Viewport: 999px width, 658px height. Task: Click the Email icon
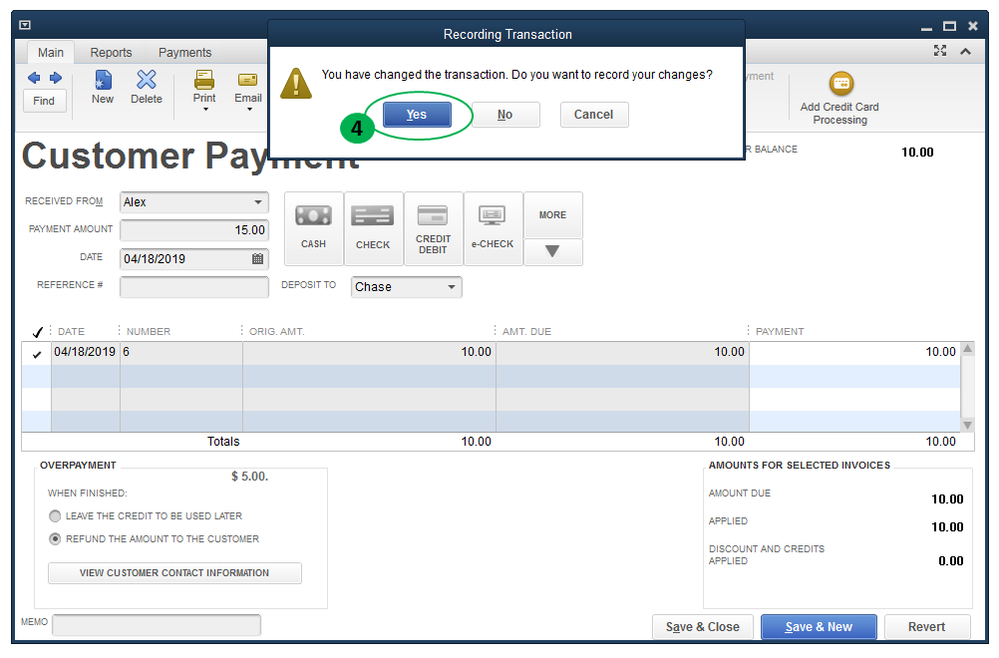point(247,80)
